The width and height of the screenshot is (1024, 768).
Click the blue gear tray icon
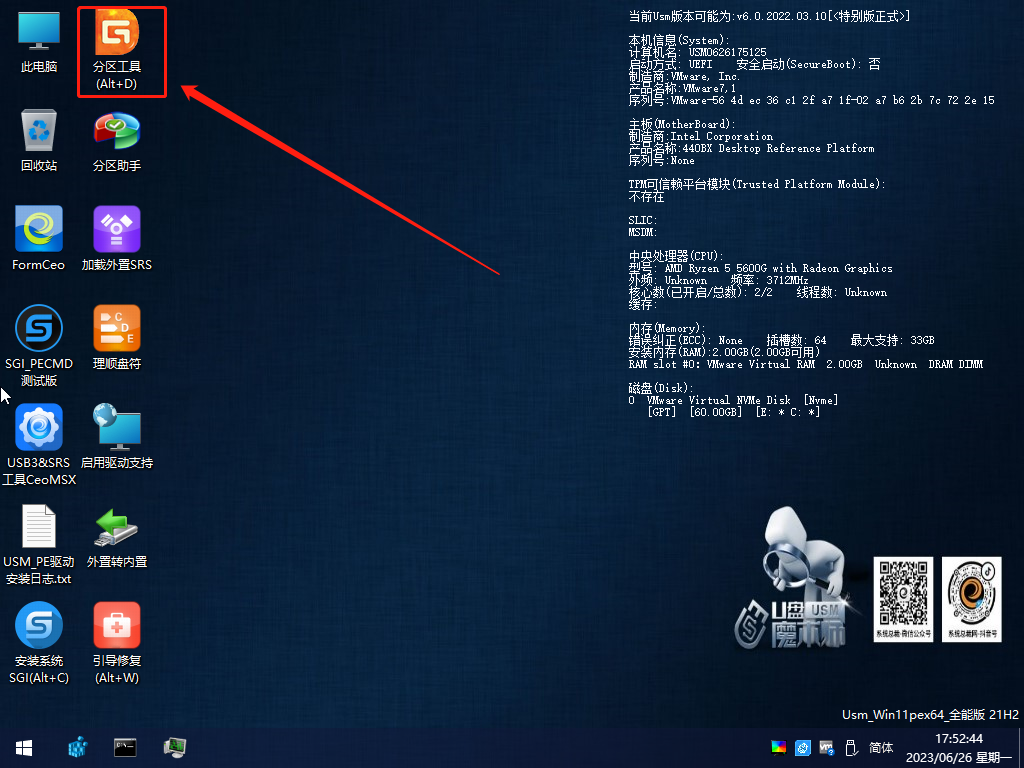point(803,748)
